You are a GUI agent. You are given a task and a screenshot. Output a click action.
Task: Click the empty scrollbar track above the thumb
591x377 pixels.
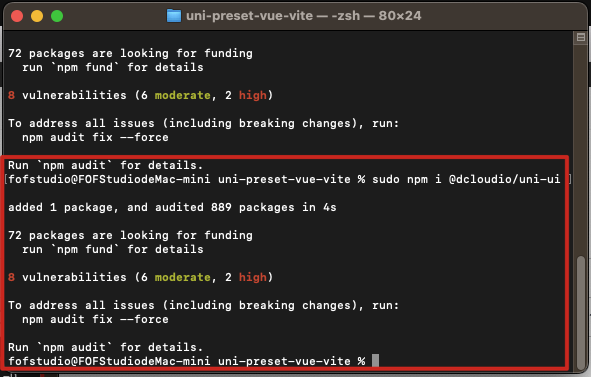(x=581, y=151)
